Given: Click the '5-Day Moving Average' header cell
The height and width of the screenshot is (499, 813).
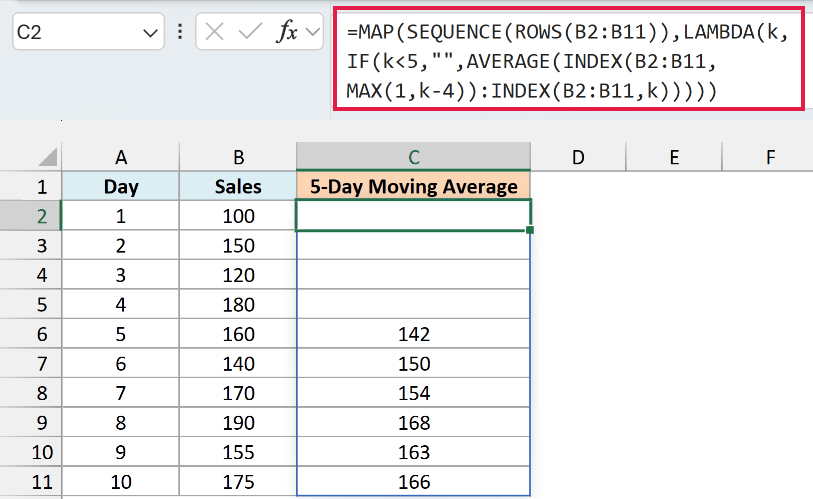Looking at the screenshot, I should click(x=414, y=186).
